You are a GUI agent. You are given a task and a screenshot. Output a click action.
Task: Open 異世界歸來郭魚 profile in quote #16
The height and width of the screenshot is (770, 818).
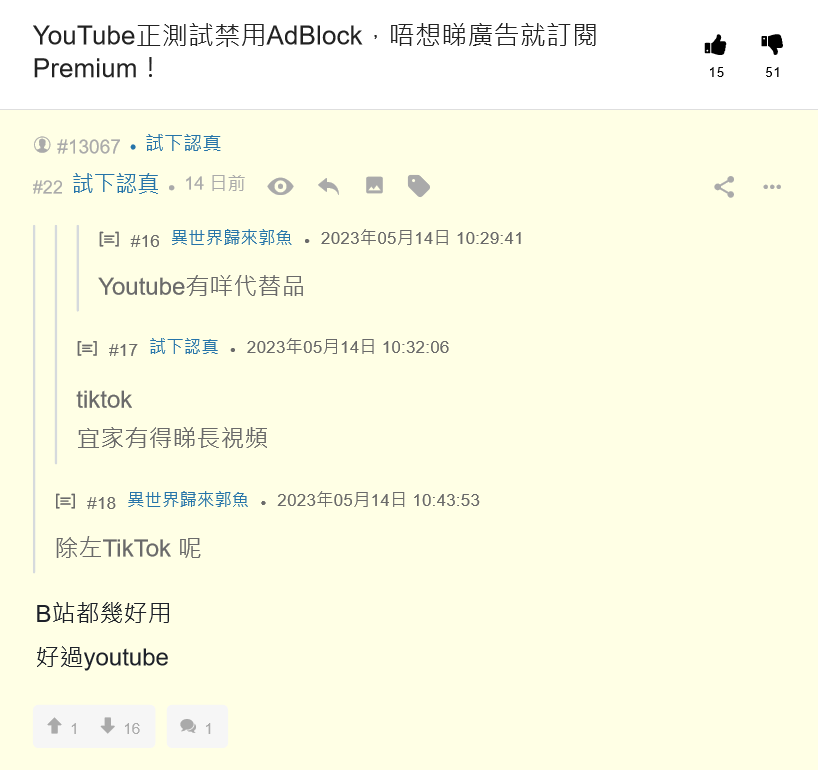coord(232,238)
